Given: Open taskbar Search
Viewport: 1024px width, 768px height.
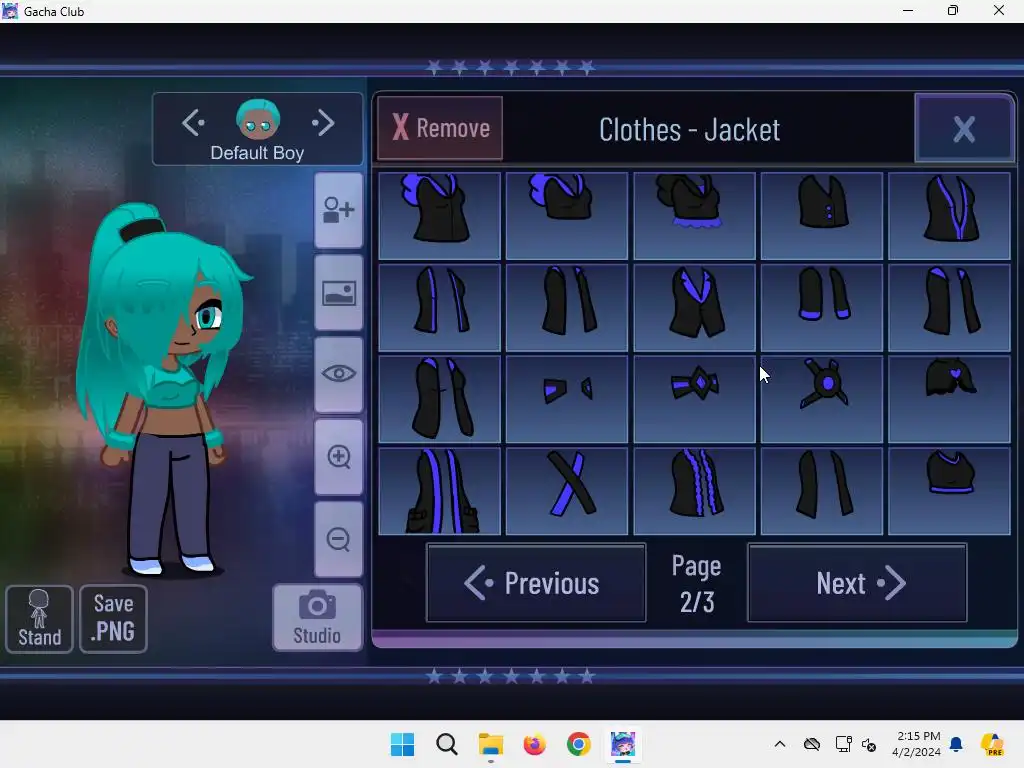Looking at the screenshot, I should [447, 744].
